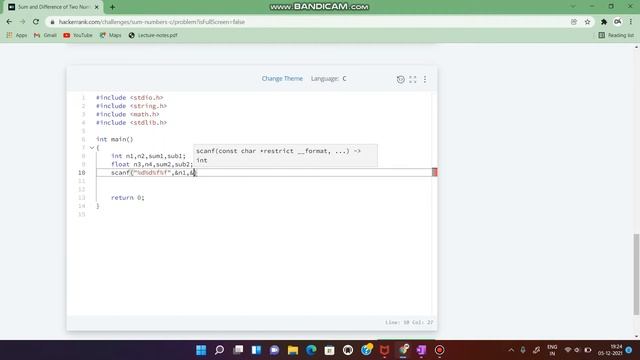640x360 pixels.
Task: Click the red error marker on line 10
Action: pos(434,172)
